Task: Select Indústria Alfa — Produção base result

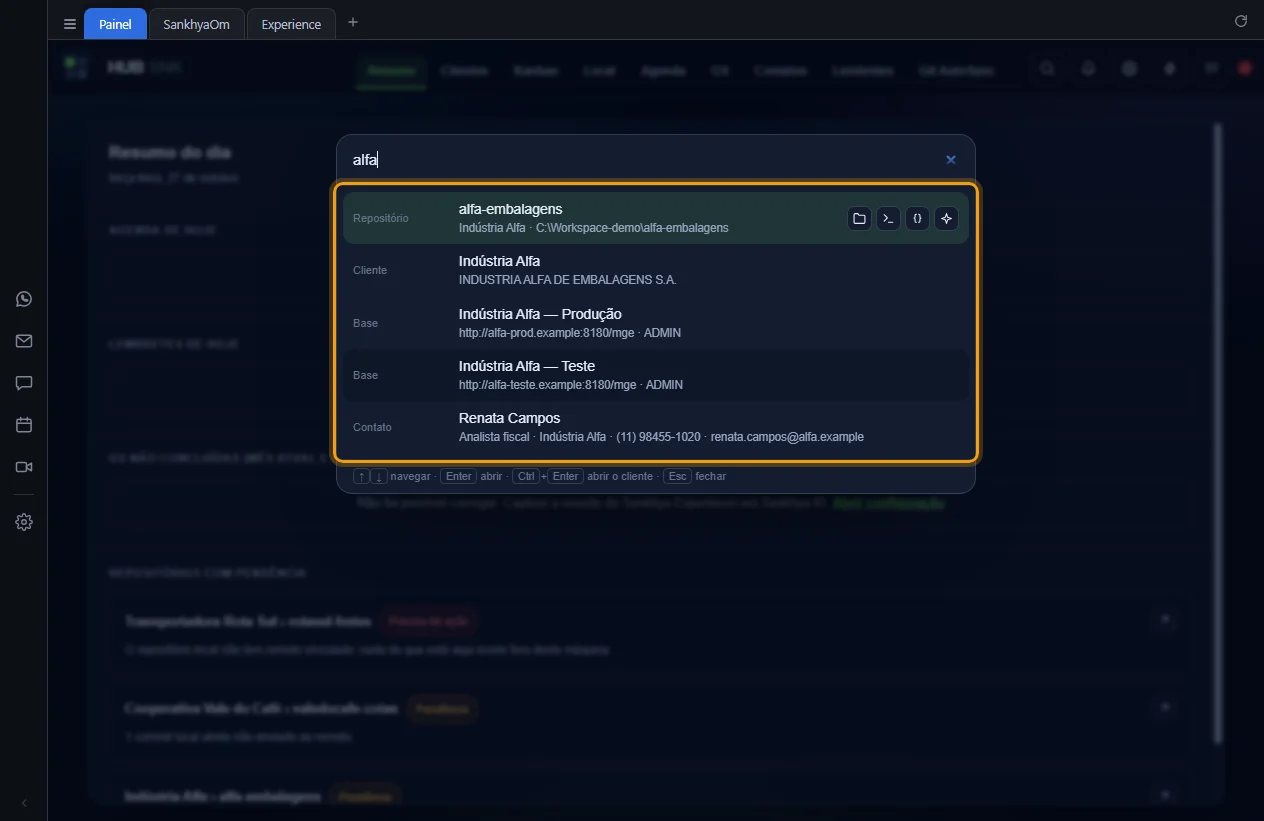Action: [x=656, y=322]
